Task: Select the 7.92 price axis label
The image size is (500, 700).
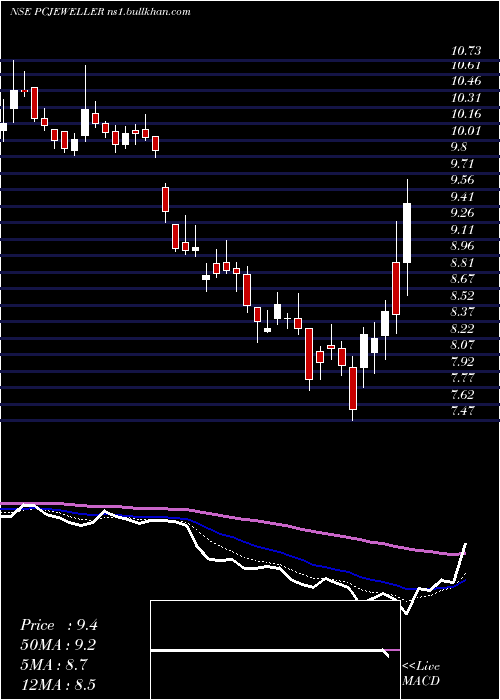Action: [463, 361]
